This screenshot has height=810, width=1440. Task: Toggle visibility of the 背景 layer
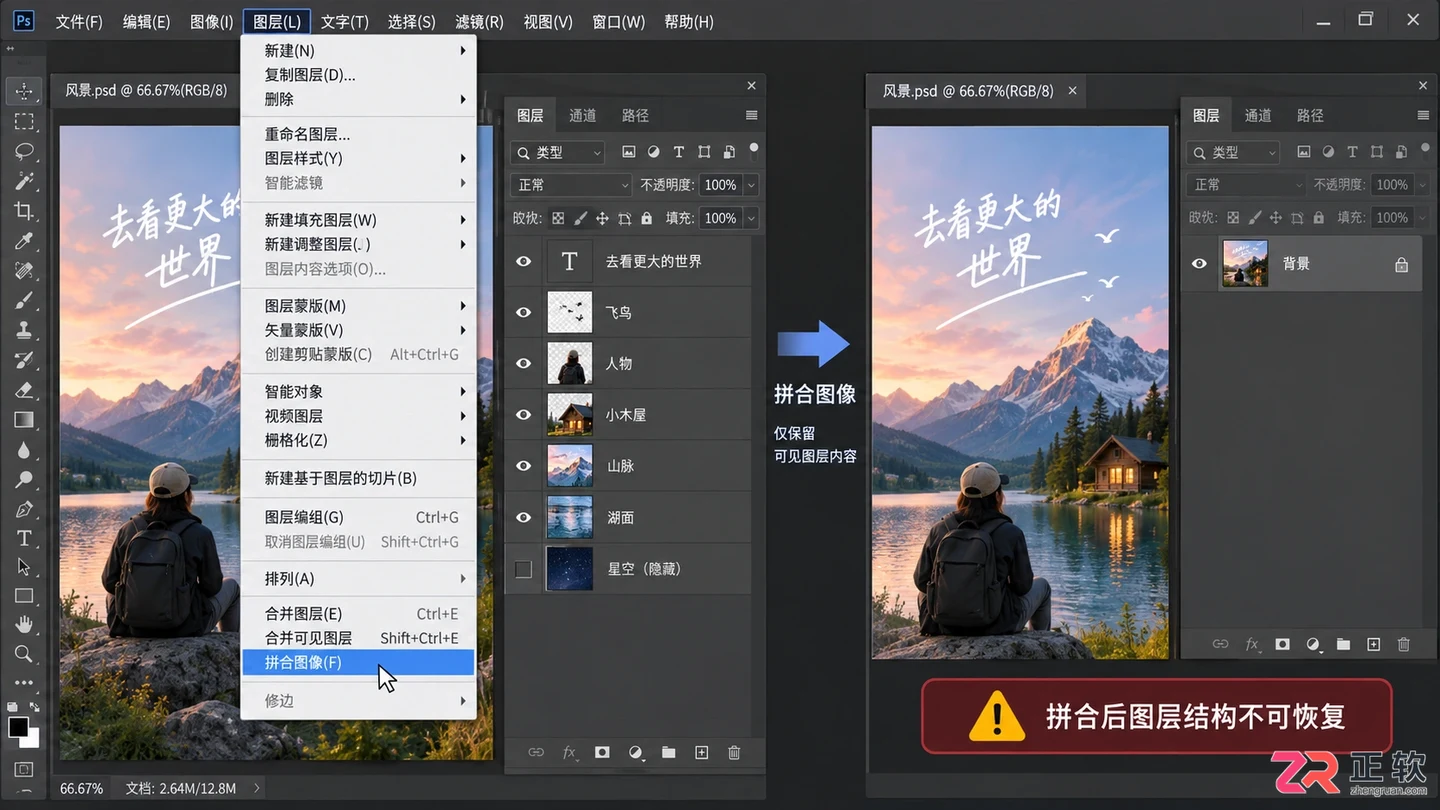[1199, 264]
